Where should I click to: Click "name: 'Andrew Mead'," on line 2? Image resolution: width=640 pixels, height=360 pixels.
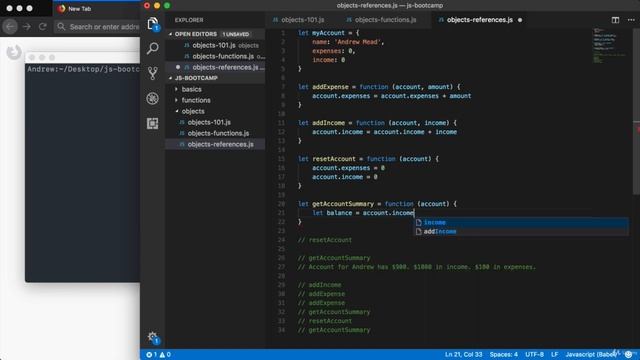click(x=348, y=42)
